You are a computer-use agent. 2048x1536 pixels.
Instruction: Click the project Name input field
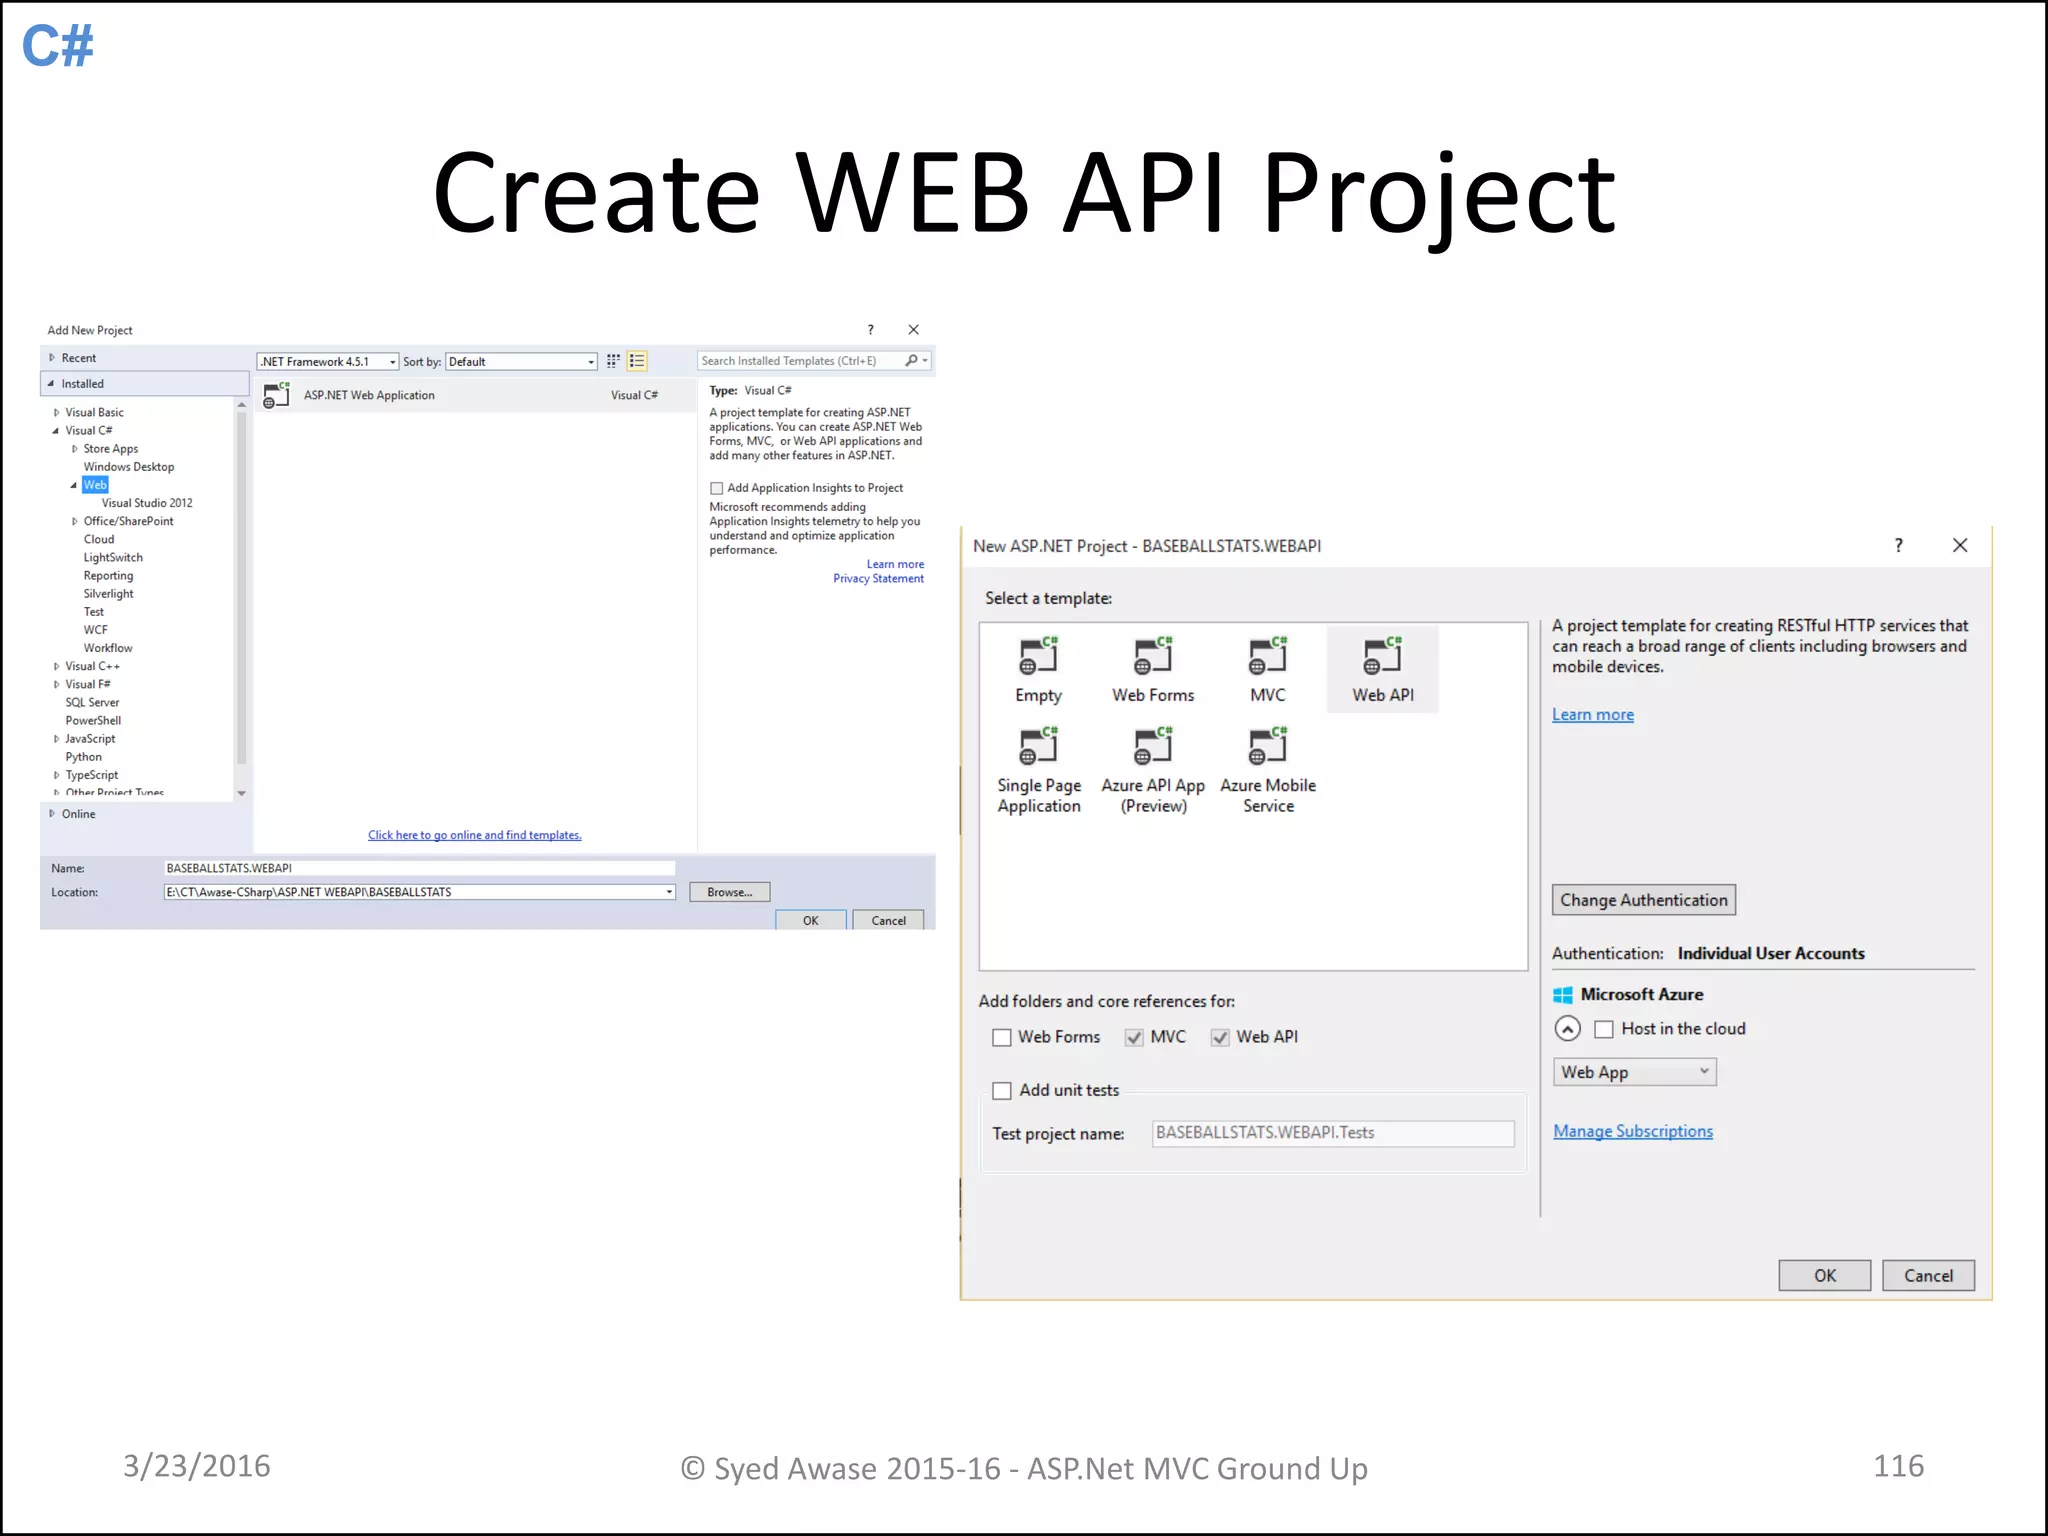[419, 868]
